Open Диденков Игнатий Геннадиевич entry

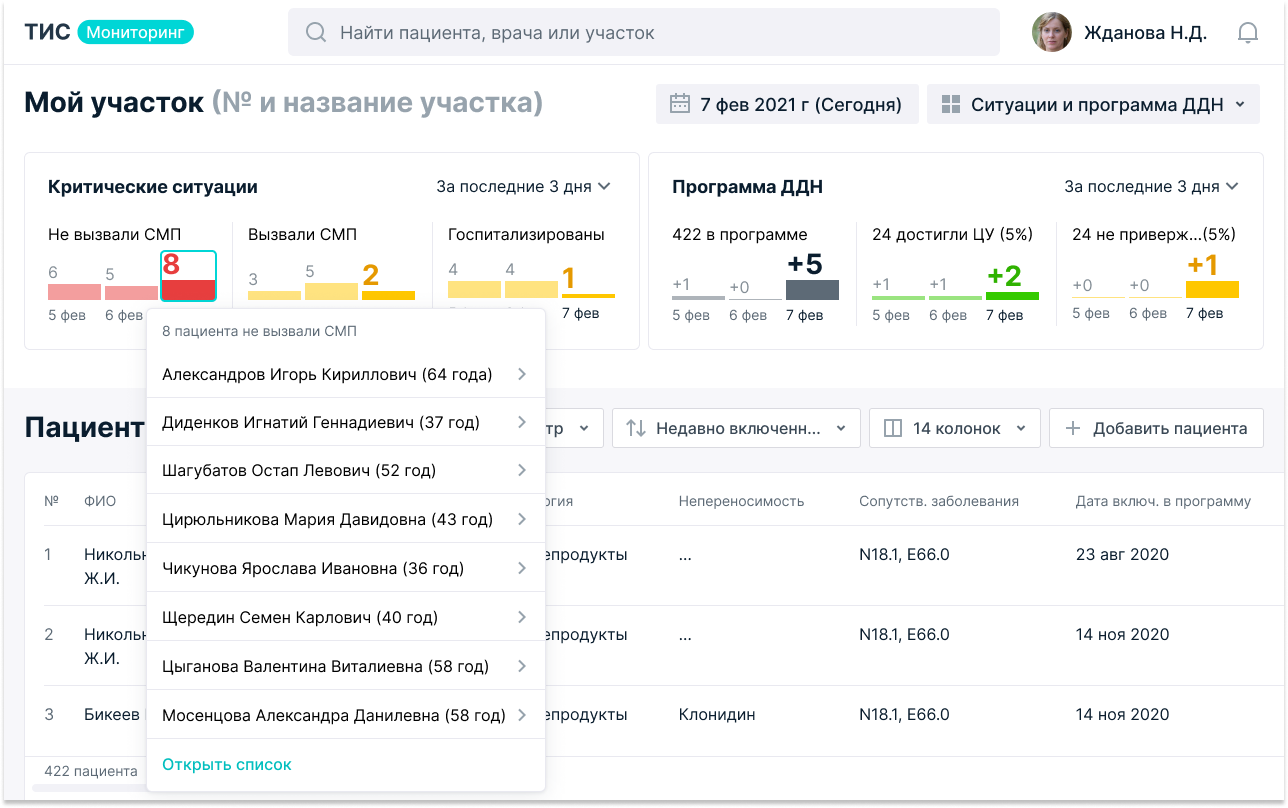(x=346, y=423)
